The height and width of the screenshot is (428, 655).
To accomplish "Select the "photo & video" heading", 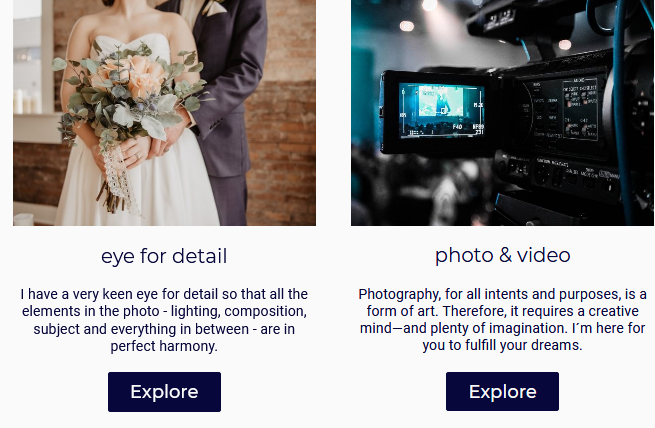I will 503,255.
